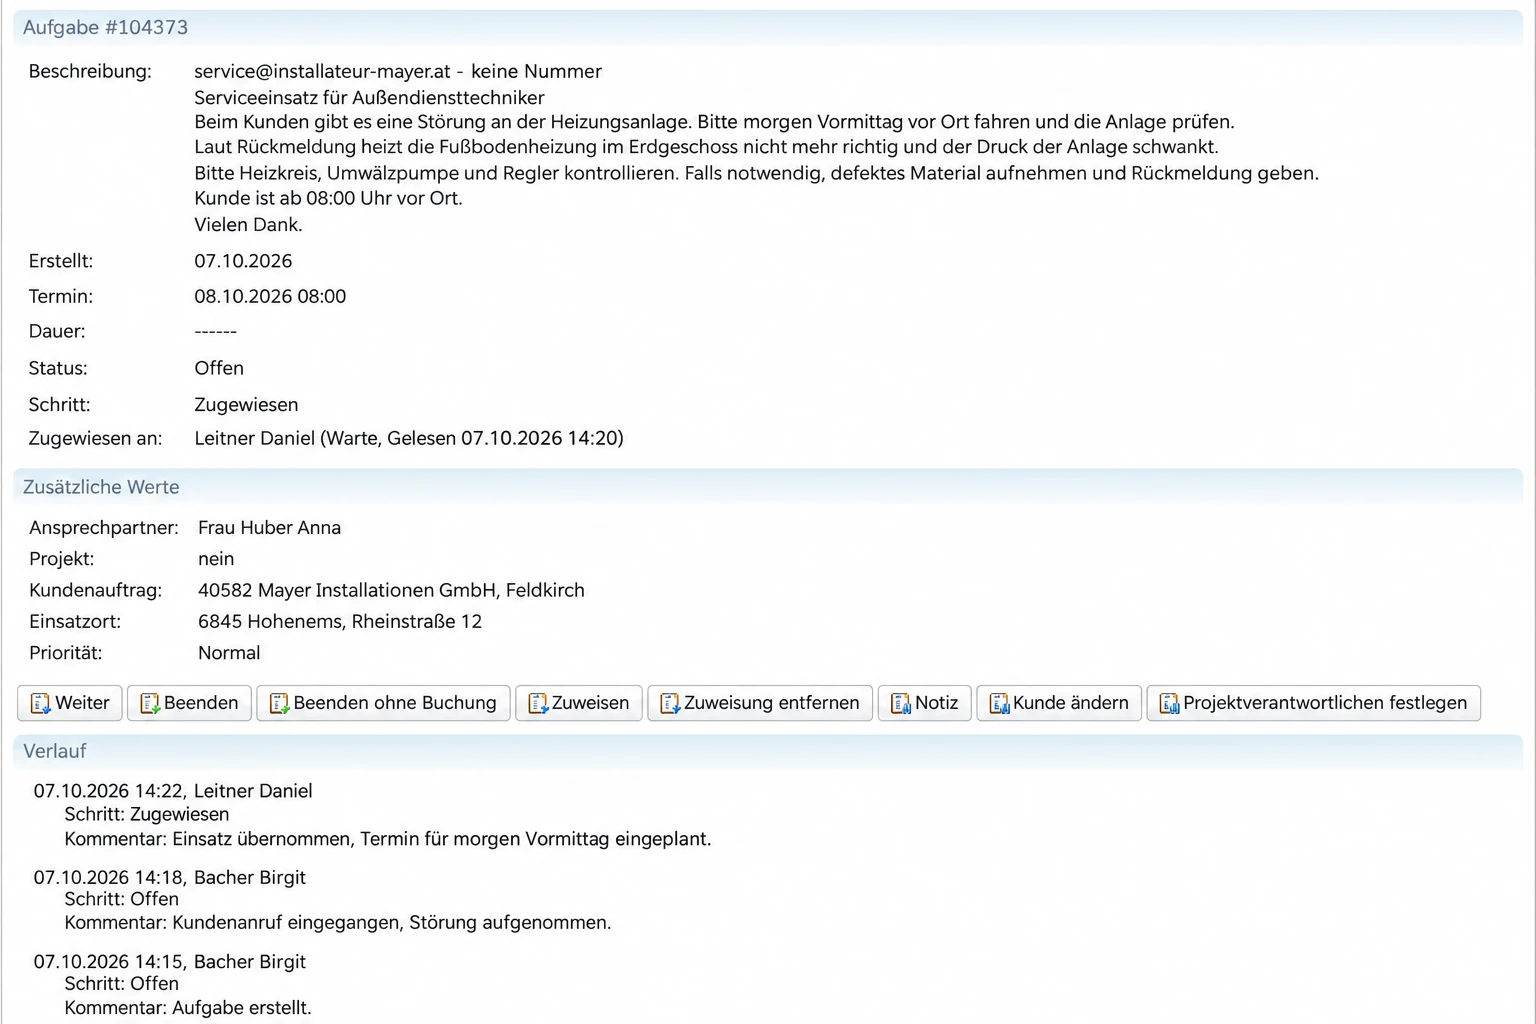The height and width of the screenshot is (1024, 1536).
Task: Click the Beenden button icon
Action: (x=150, y=703)
